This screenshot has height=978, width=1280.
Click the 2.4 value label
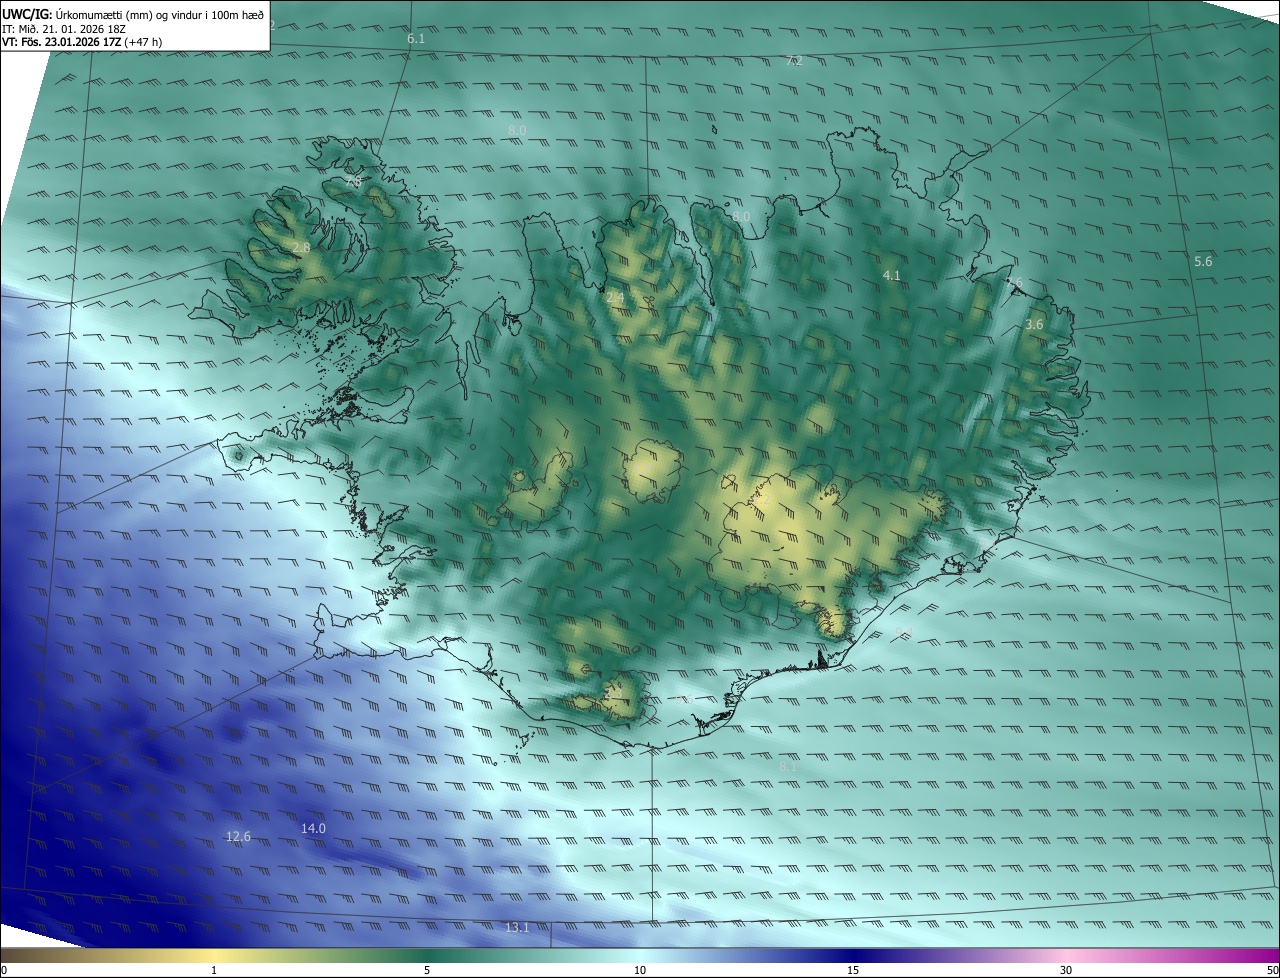(615, 298)
